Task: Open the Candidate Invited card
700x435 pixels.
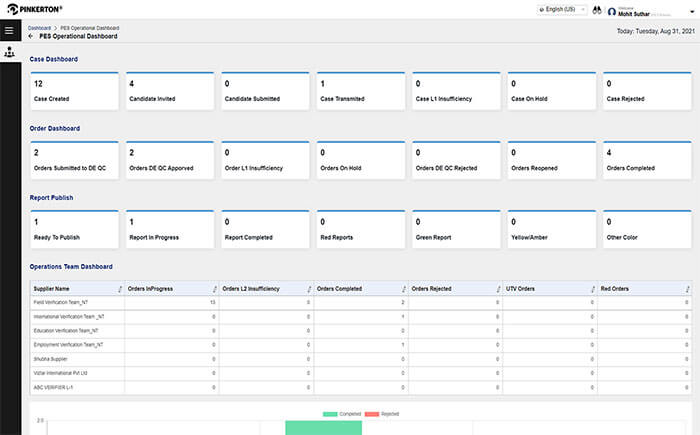Action: (170, 91)
